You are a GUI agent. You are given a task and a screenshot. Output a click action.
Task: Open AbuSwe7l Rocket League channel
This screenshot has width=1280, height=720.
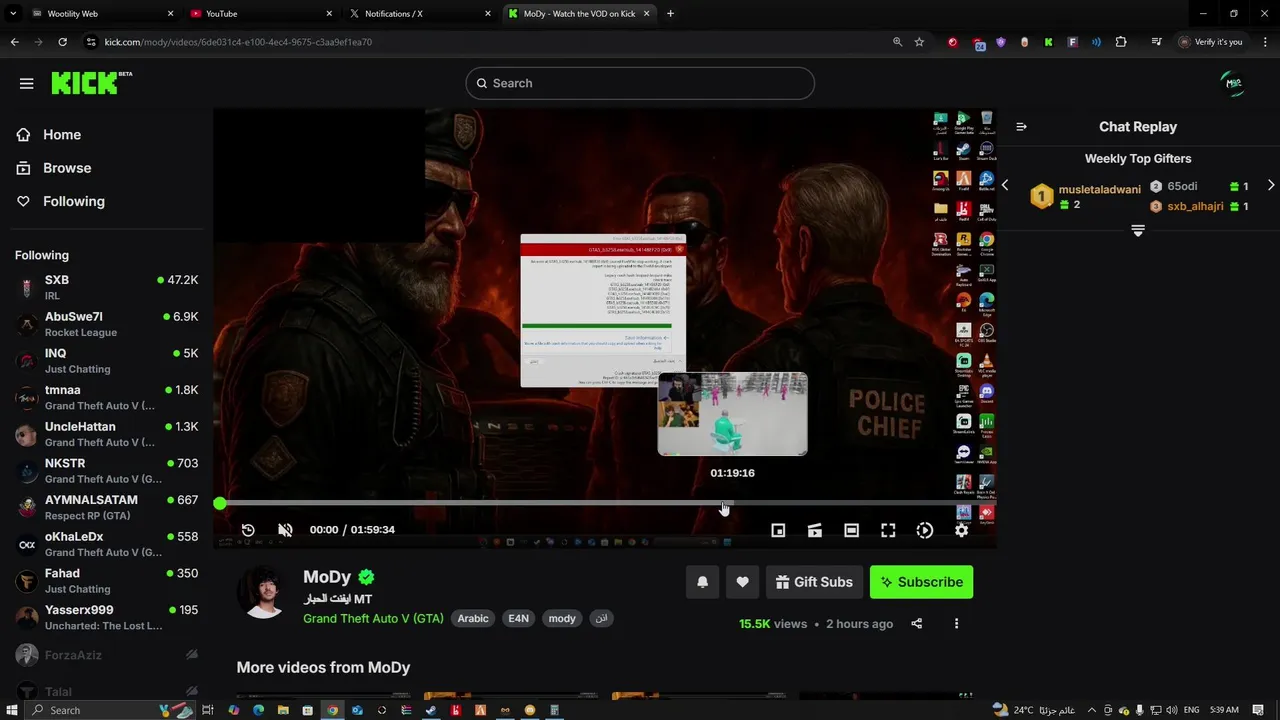click(x=106, y=324)
